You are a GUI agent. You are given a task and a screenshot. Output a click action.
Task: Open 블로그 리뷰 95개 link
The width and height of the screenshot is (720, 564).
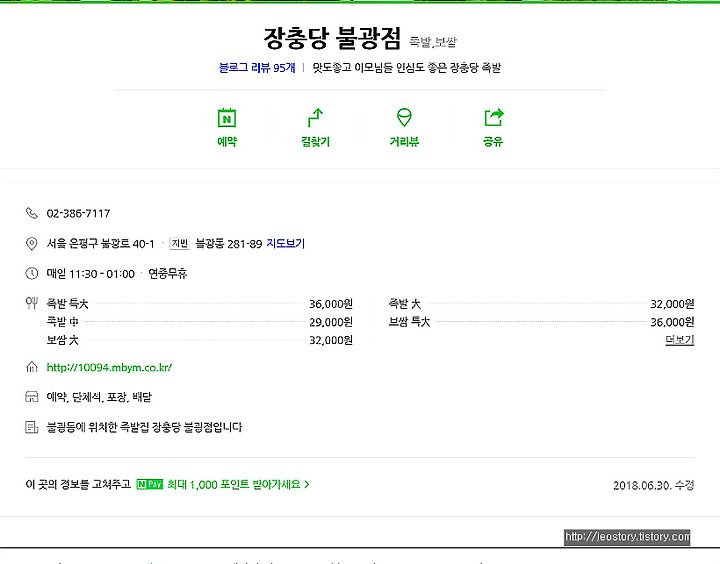[x=257, y=68]
